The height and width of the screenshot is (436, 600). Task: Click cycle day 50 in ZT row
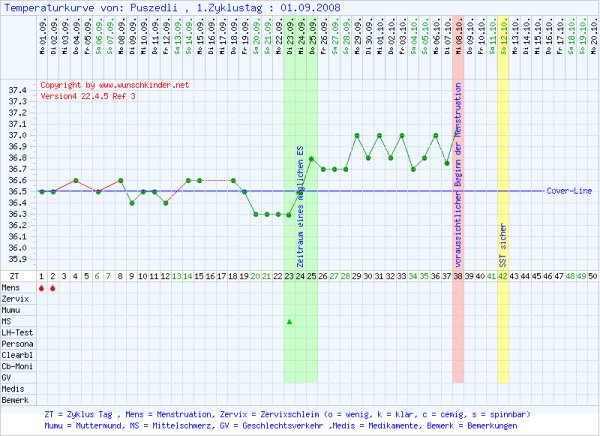click(x=593, y=275)
